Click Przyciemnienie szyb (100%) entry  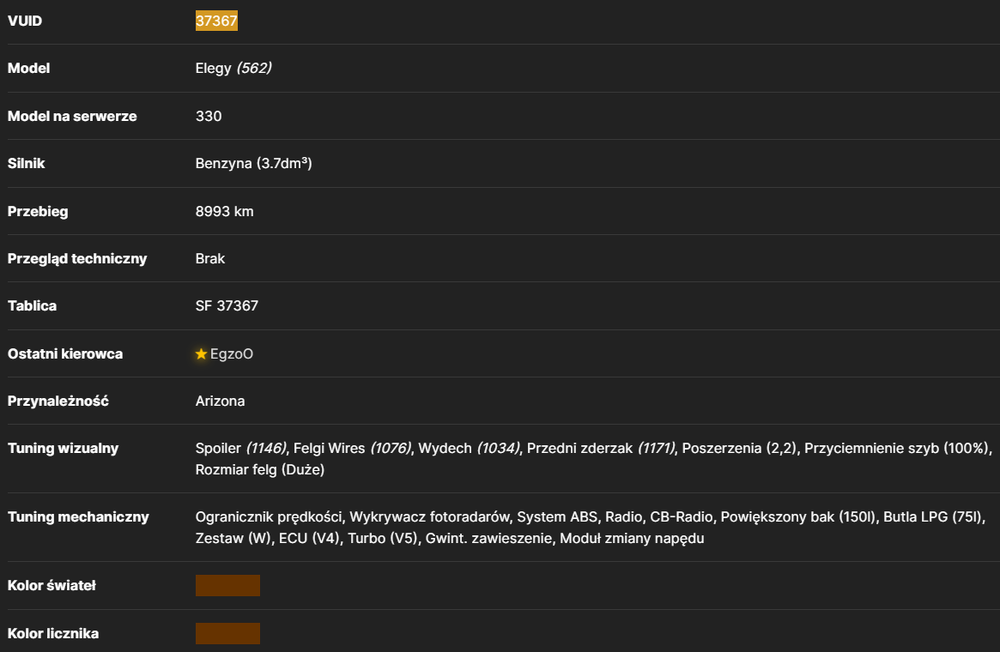pos(896,448)
